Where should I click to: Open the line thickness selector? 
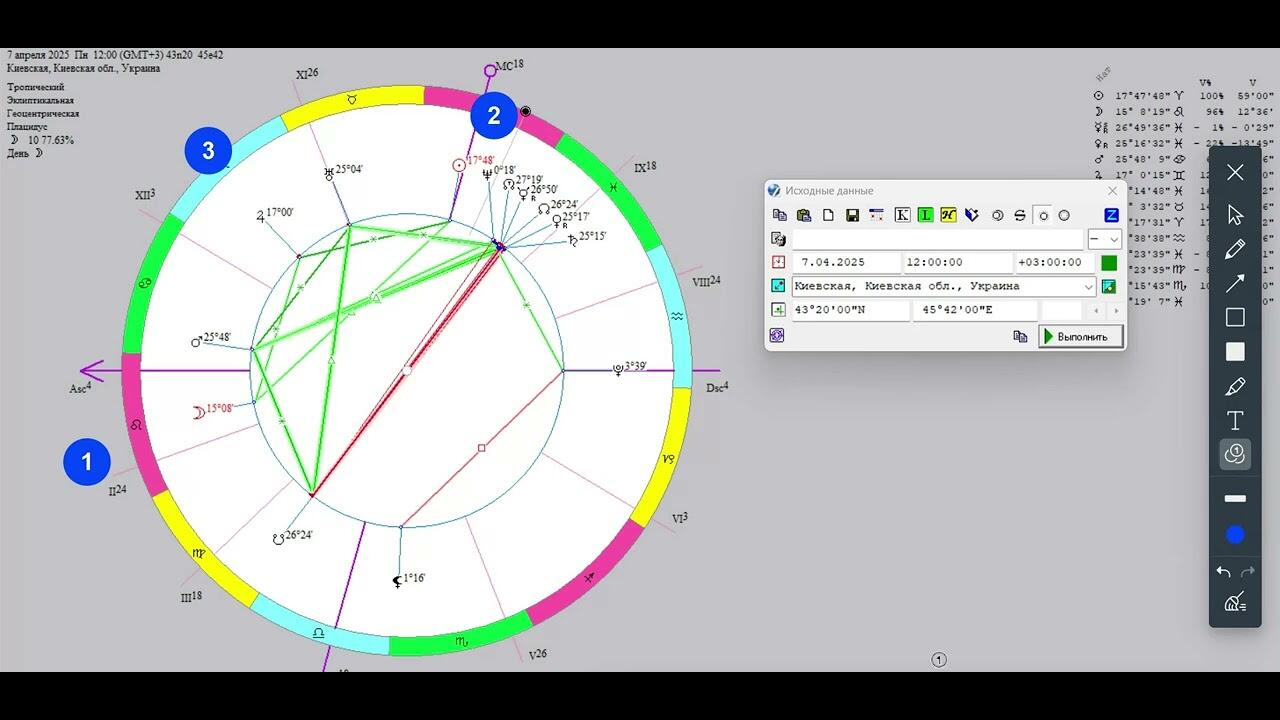click(x=1235, y=498)
